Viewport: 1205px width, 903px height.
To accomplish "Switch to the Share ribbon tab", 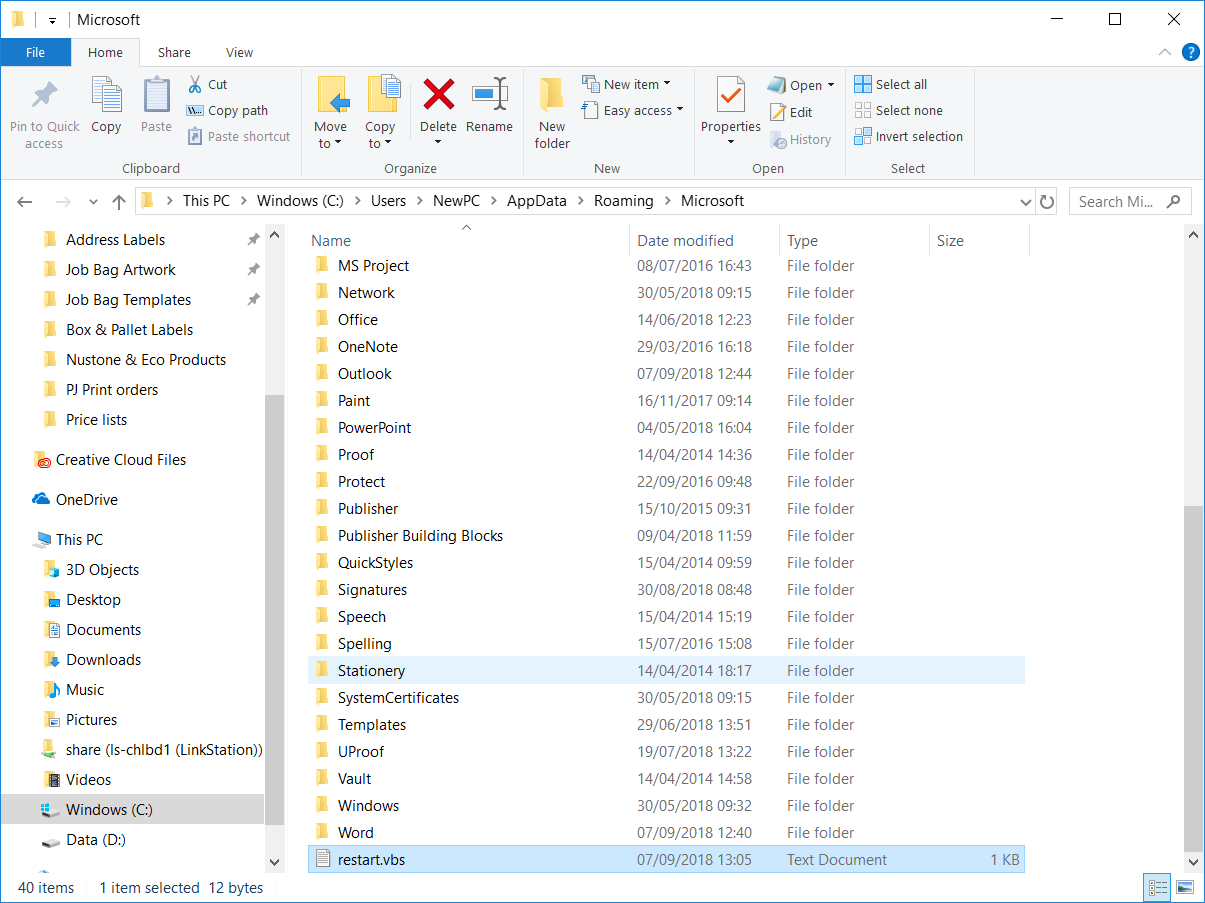I will tap(174, 52).
